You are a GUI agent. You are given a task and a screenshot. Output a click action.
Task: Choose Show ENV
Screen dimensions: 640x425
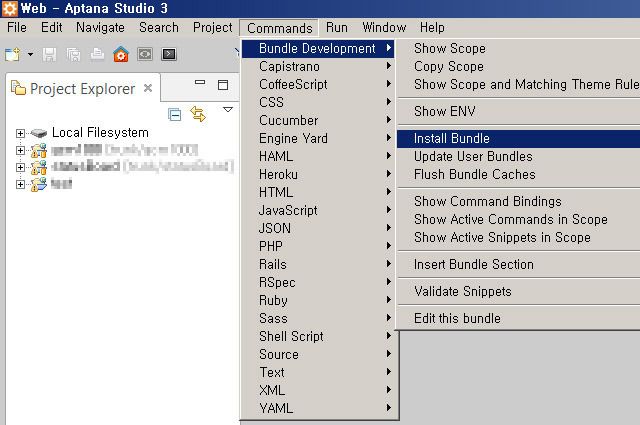tap(519, 111)
